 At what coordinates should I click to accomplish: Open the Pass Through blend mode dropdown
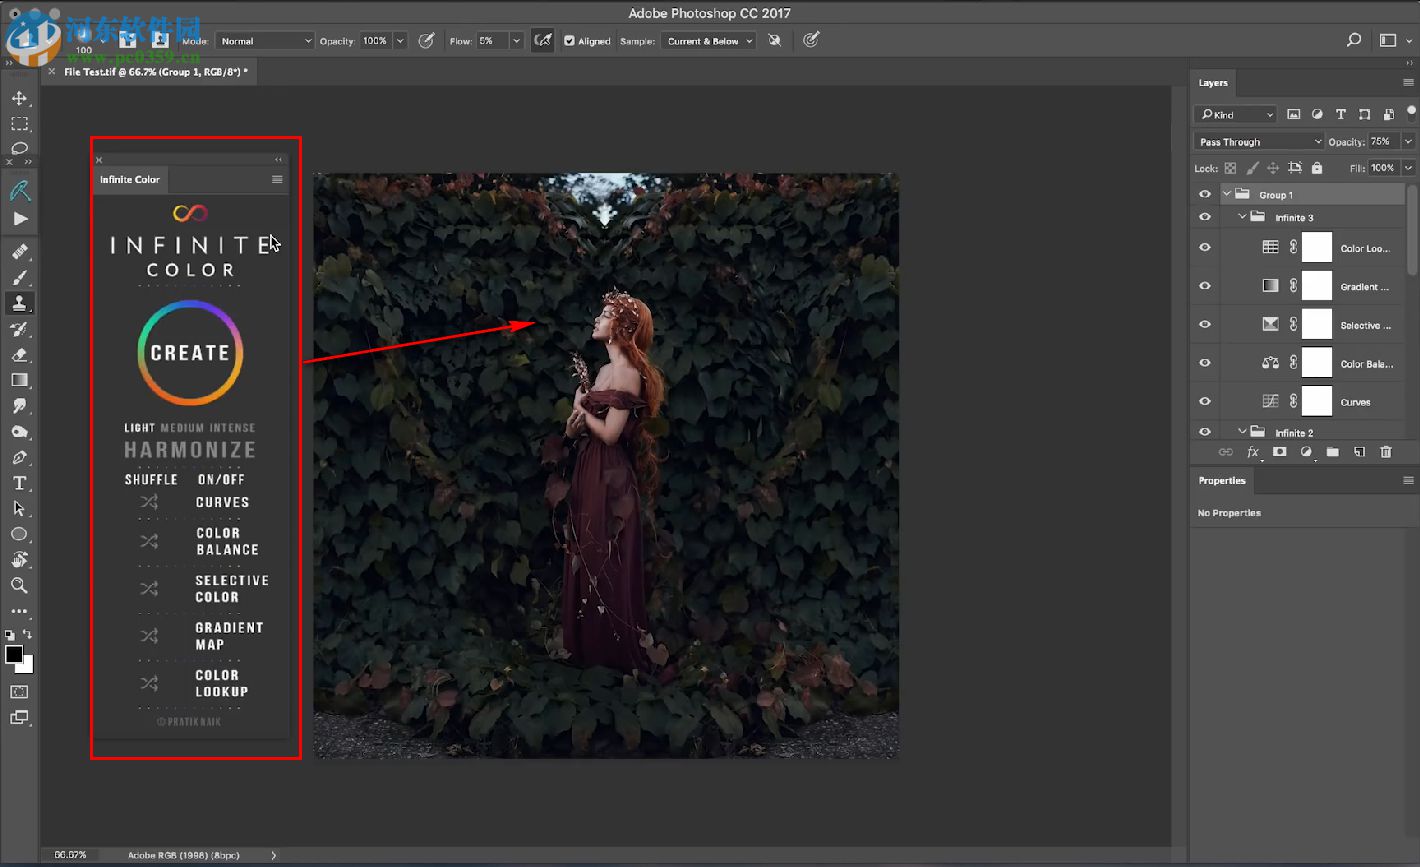tap(1258, 142)
